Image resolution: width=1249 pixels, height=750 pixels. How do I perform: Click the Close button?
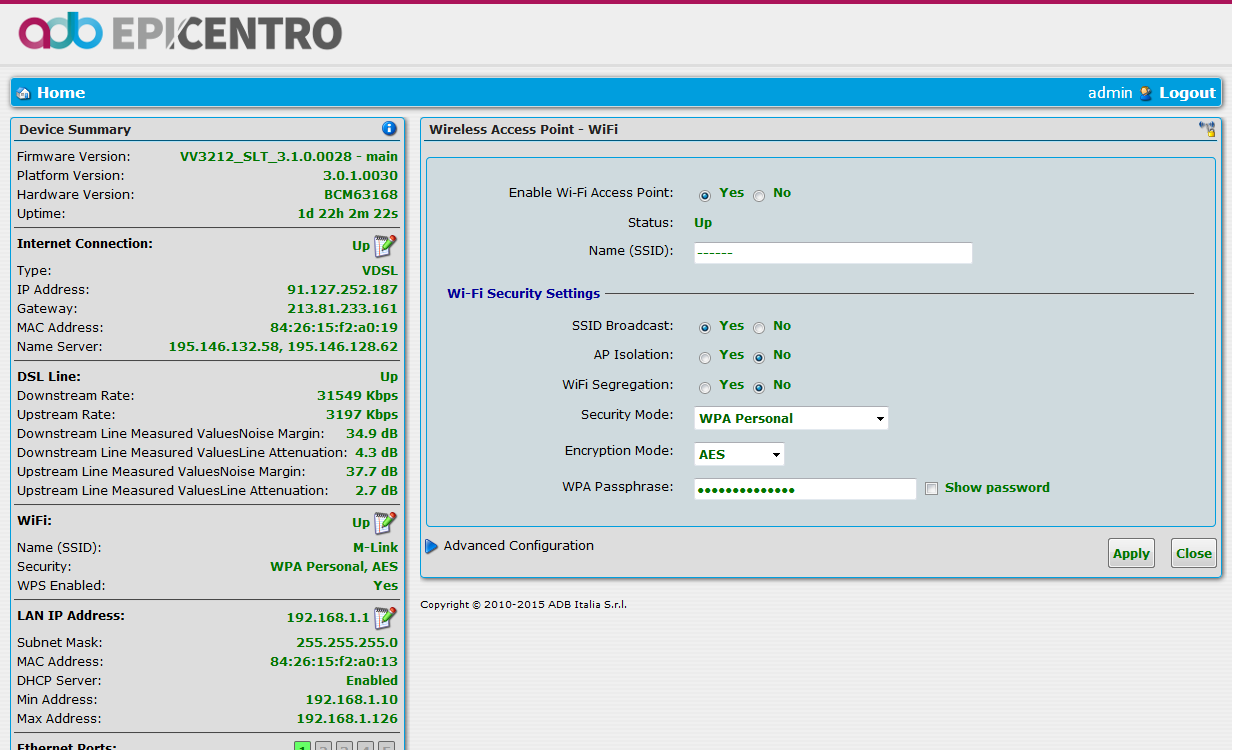(x=1194, y=553)
